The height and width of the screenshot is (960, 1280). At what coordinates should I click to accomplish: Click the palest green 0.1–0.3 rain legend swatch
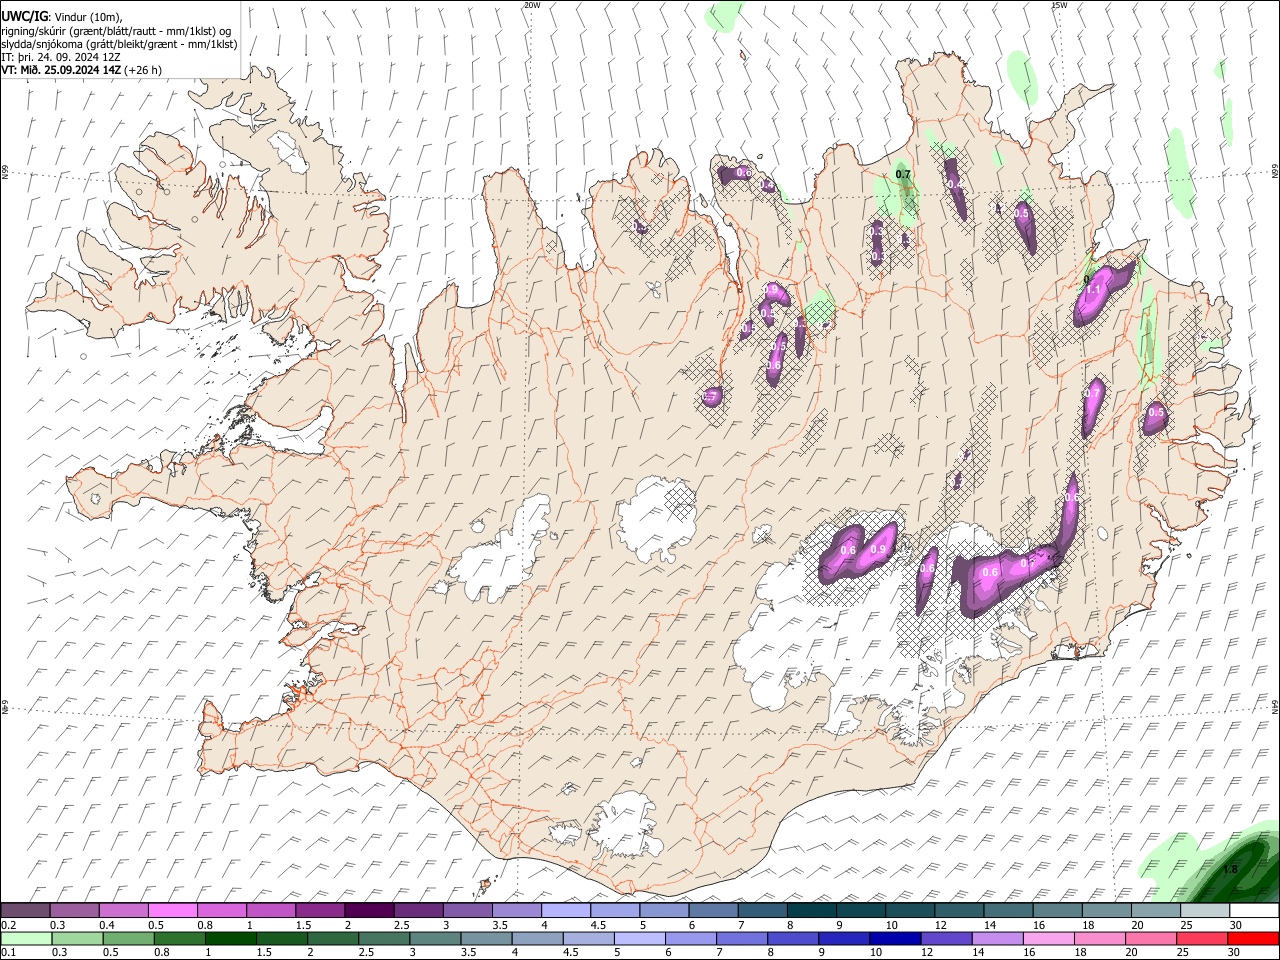pyautogui.click(x=26, y=938)
